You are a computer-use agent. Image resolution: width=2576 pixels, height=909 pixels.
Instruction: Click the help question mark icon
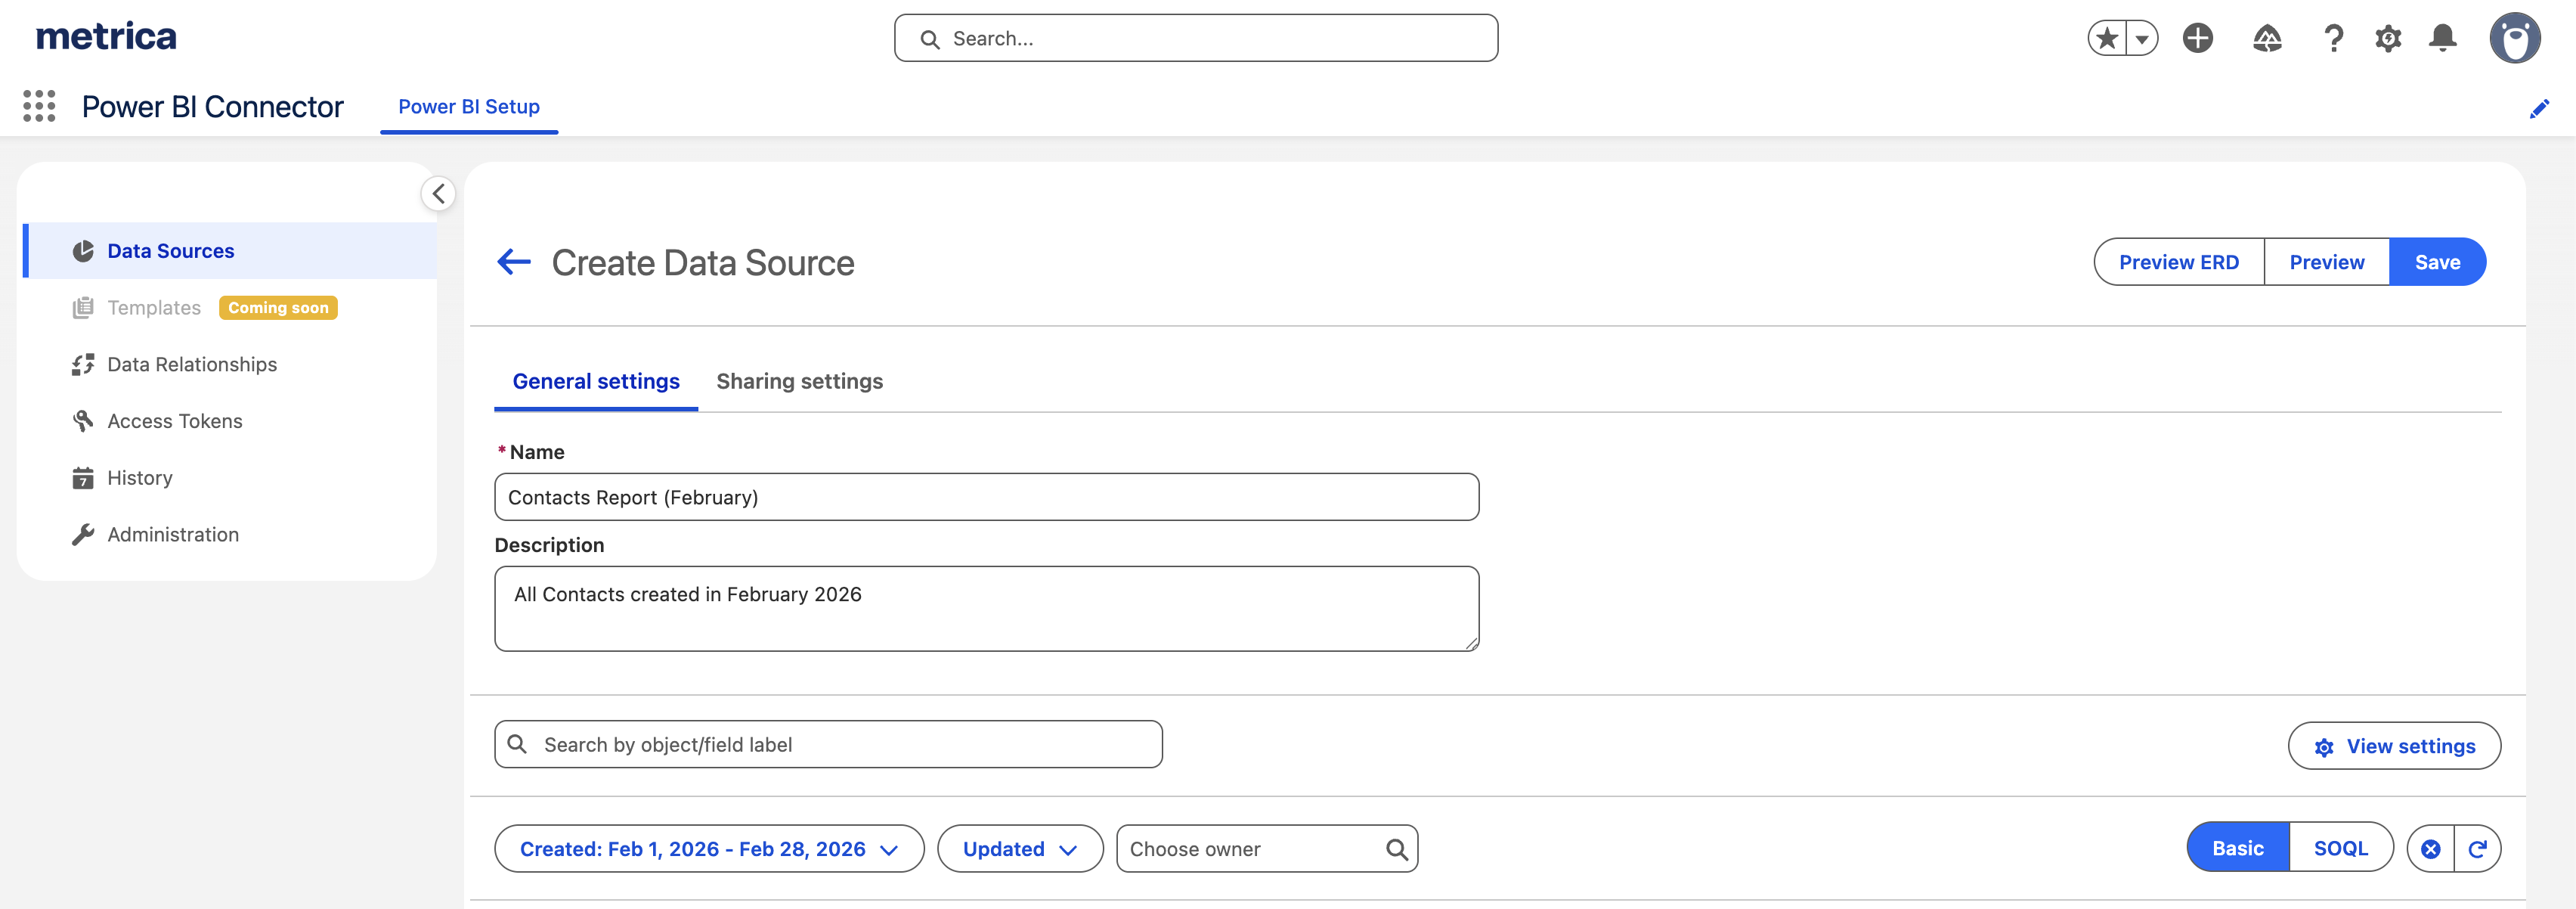2333,38
